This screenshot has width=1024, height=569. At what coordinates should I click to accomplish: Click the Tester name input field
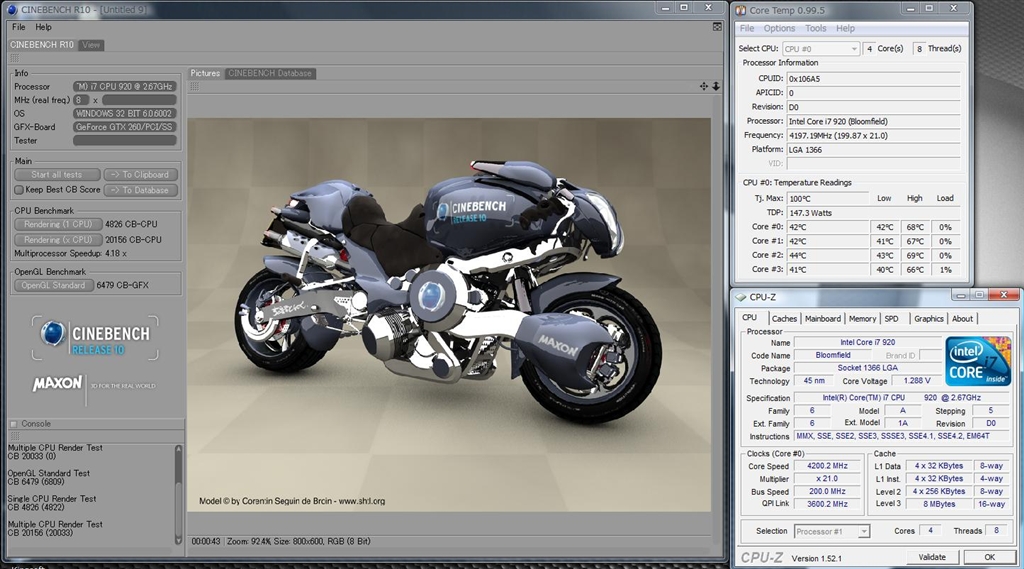pyautogui.click(x=125, y=141)
